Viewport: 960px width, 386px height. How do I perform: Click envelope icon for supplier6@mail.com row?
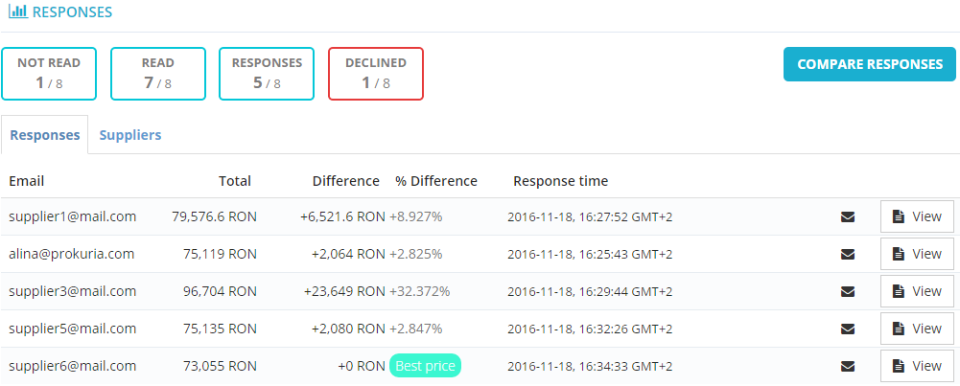pyautogui.click(x=847, y=366)
